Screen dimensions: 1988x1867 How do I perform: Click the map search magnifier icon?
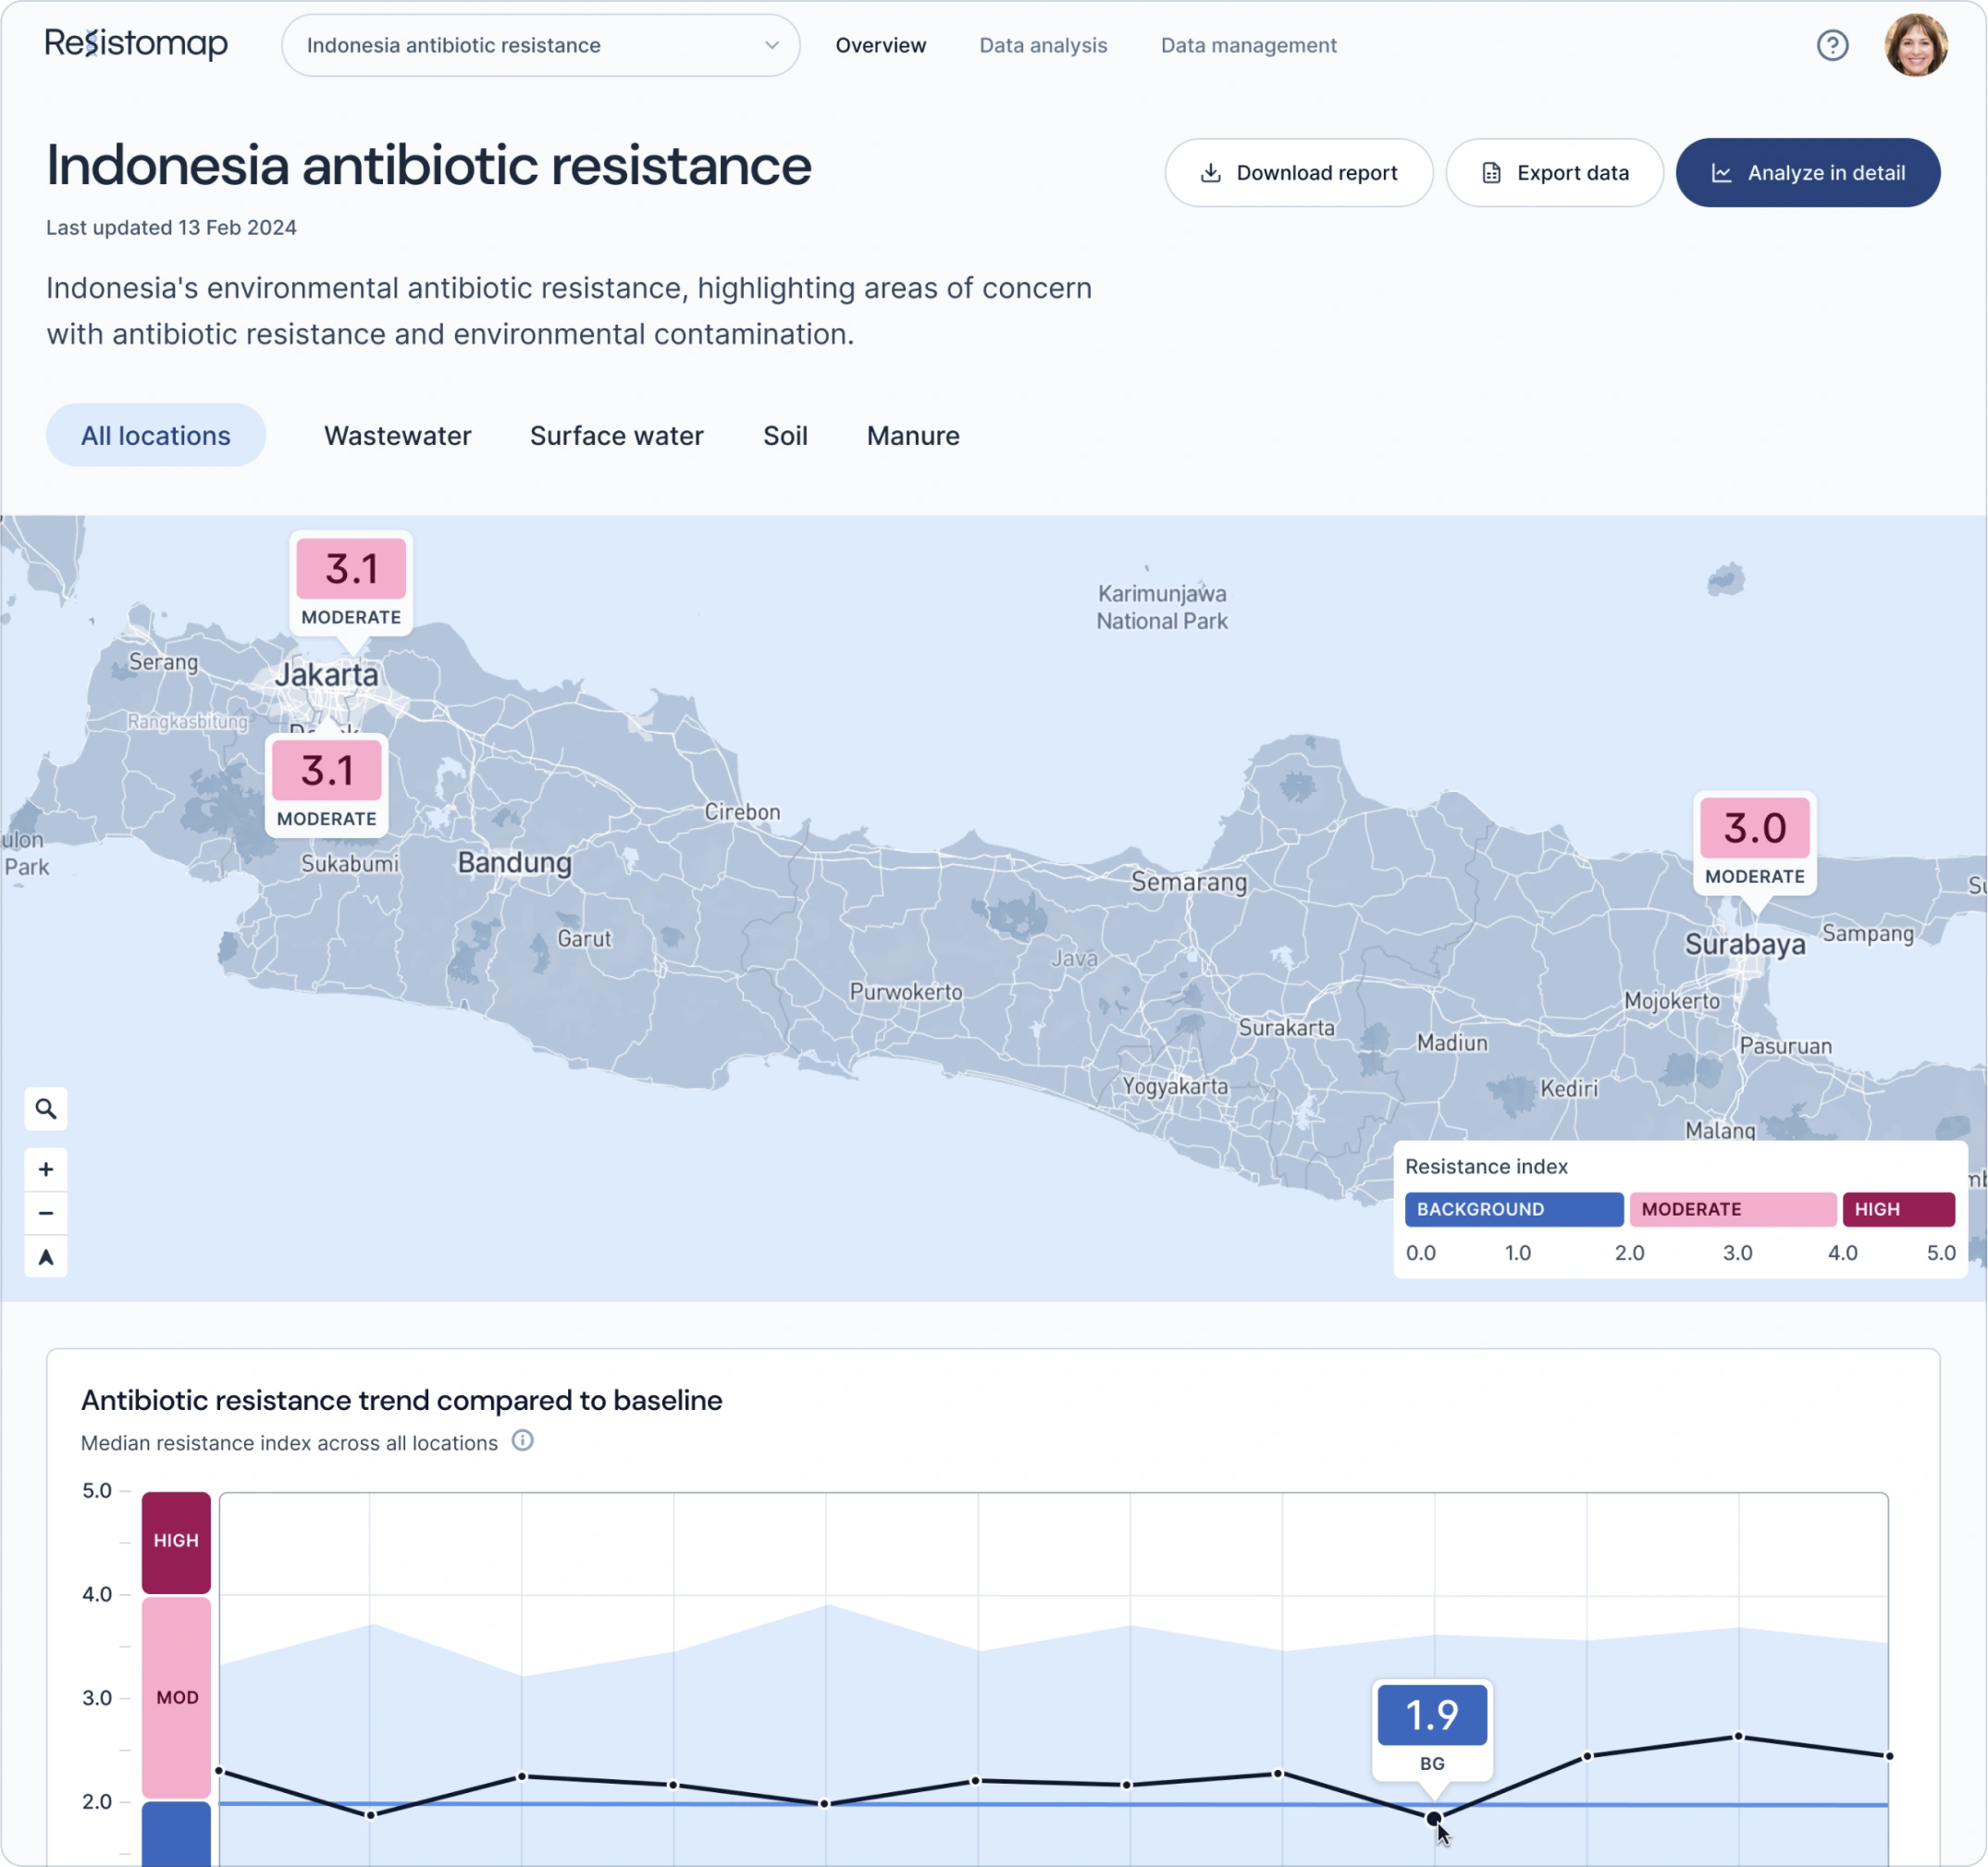pyautogui.click(x=46, y=1109)
